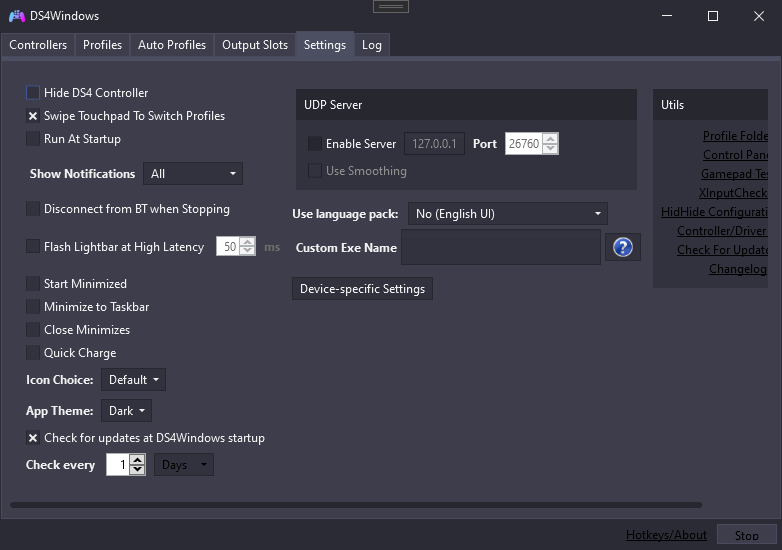Decrease the Check every value

pos(137,469)
